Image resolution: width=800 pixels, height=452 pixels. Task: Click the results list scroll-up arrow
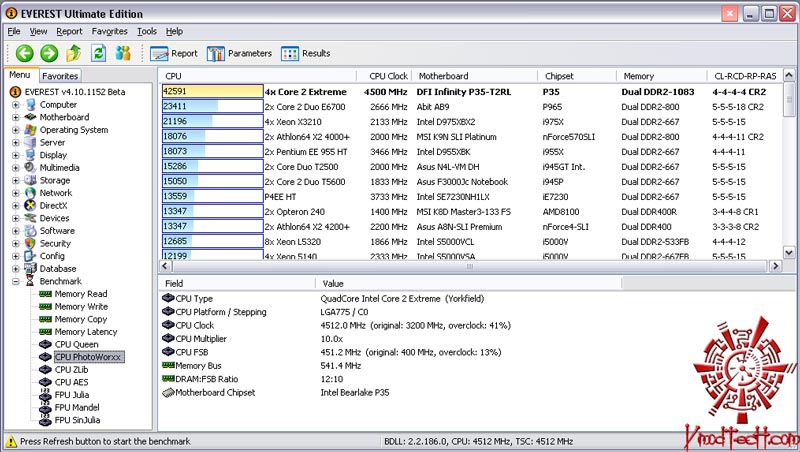[x=789, y=76]
